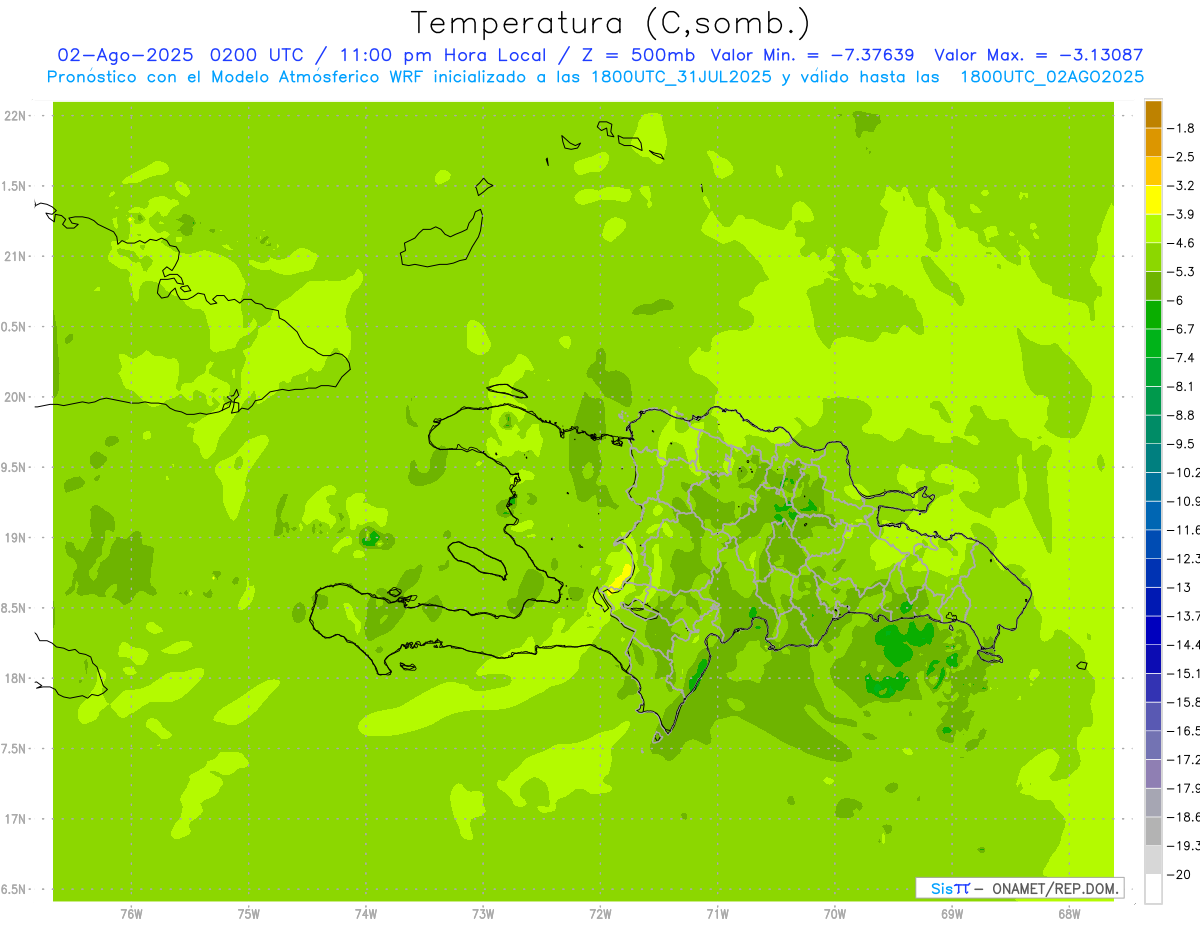Click the '-8.1' colorbar label
Screen dimensions: 1200x927
(x=1182, y=386)
